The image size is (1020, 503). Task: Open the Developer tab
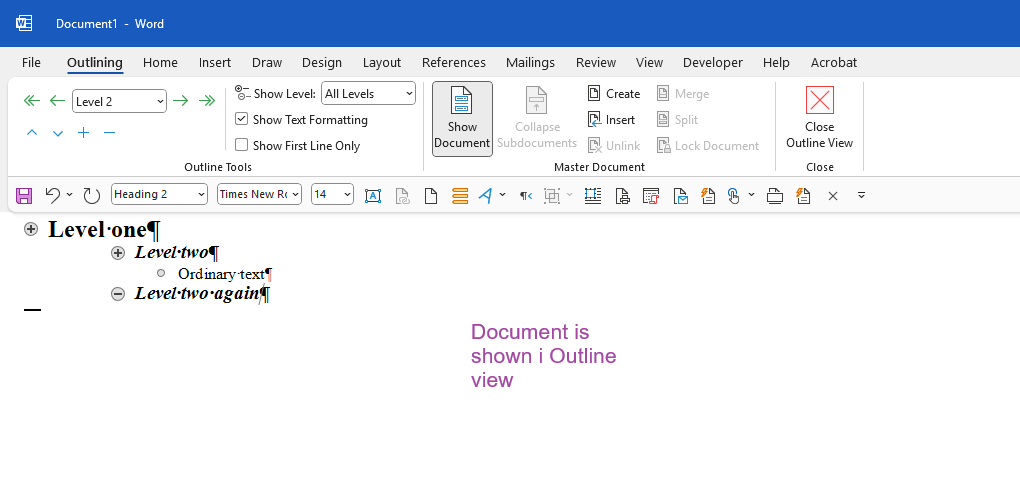pos(712,62)
